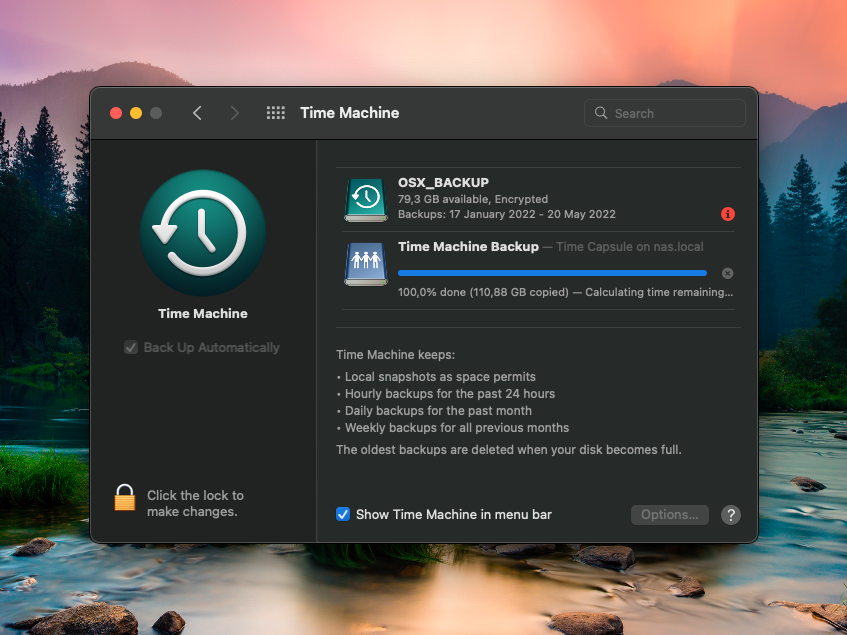Click 'Hourly backups for the past 24 hours'
This screenshot has width=847, height=635.
tap(450, 394)
